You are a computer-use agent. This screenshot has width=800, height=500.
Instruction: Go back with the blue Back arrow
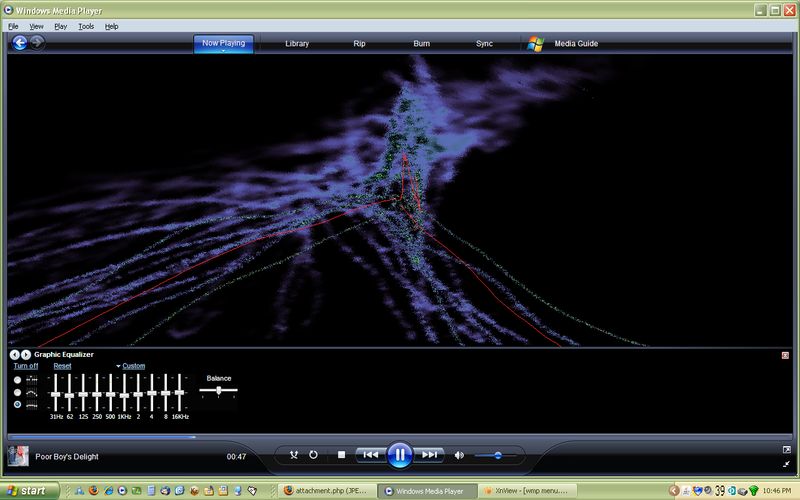tap(20, 43)
